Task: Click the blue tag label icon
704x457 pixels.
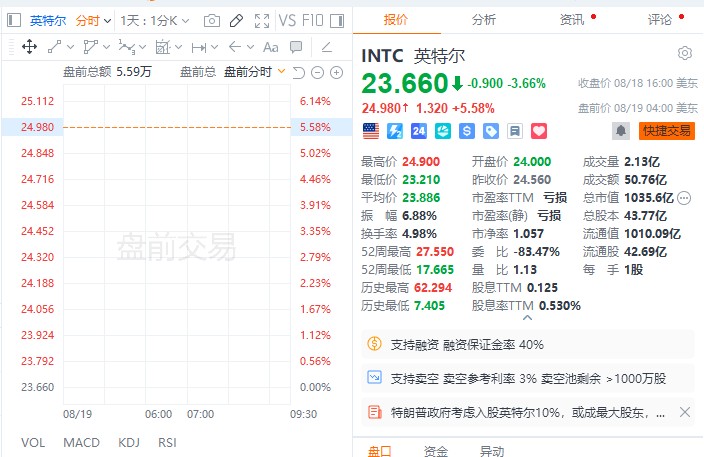Action: pyautogui.click(x=491, y=131)
